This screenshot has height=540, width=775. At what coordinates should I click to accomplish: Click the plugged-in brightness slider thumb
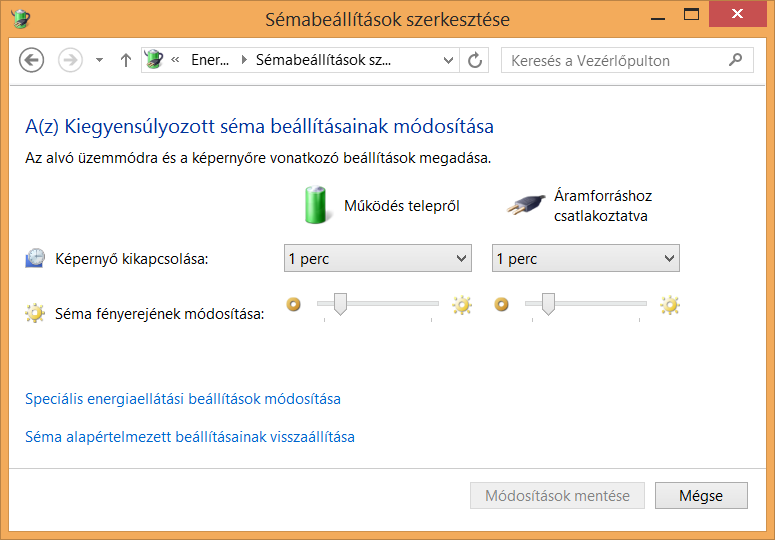pos(548,304)
